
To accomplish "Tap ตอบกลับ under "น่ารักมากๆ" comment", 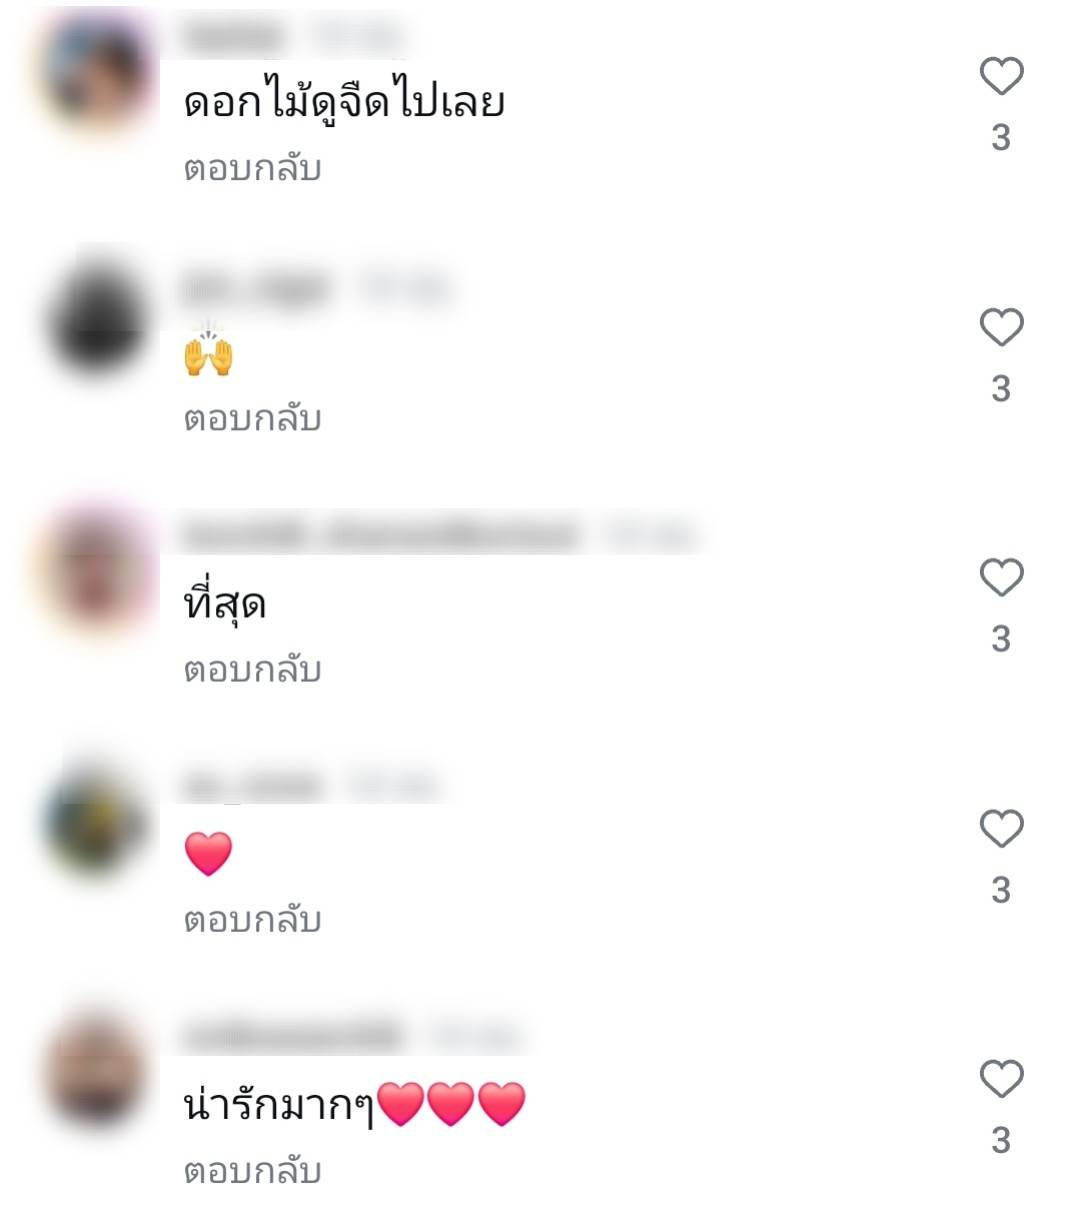I will pos(252,1170).
